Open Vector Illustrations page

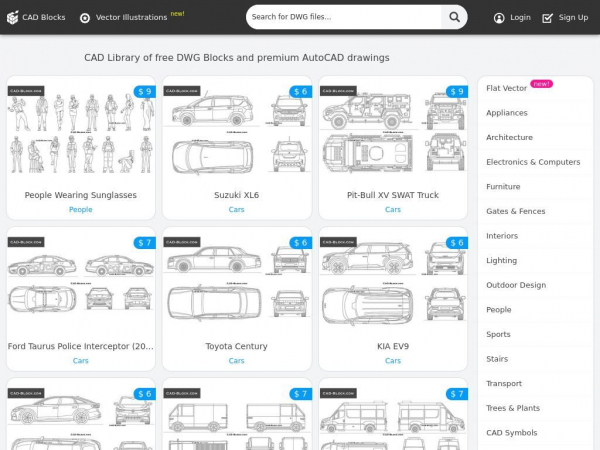coord(124,18)
